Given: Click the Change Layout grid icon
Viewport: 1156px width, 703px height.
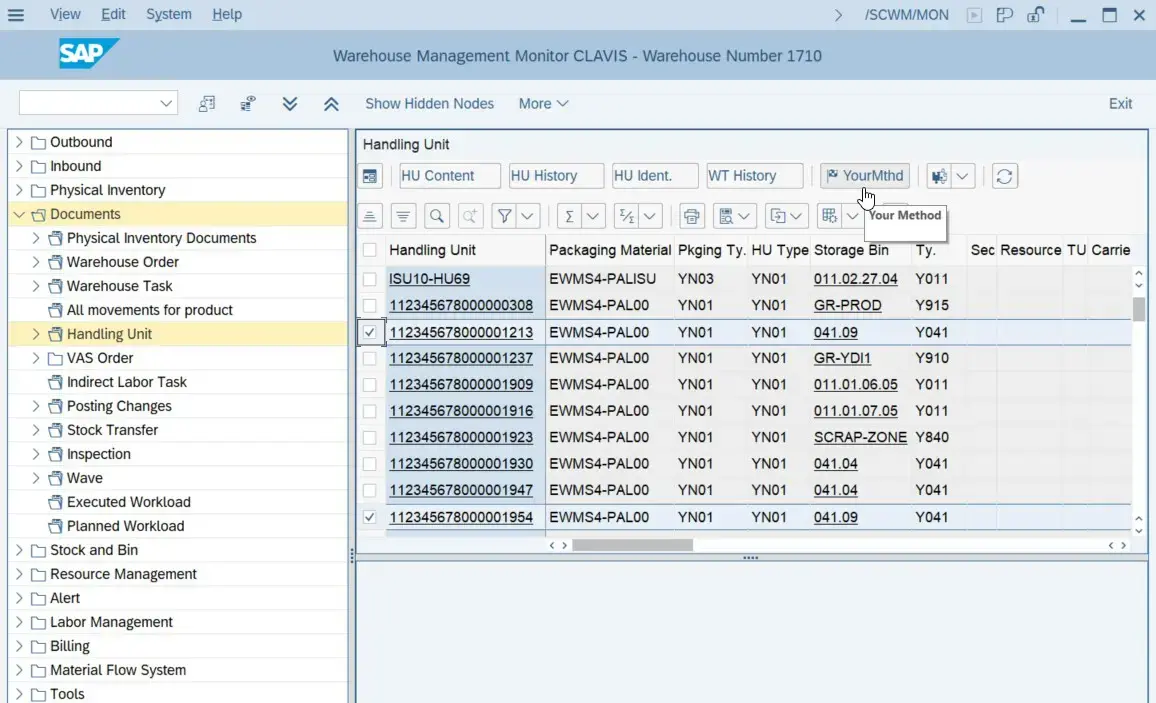Looking at the screenshot, I should pyautogui.click(x=829, y=216).
